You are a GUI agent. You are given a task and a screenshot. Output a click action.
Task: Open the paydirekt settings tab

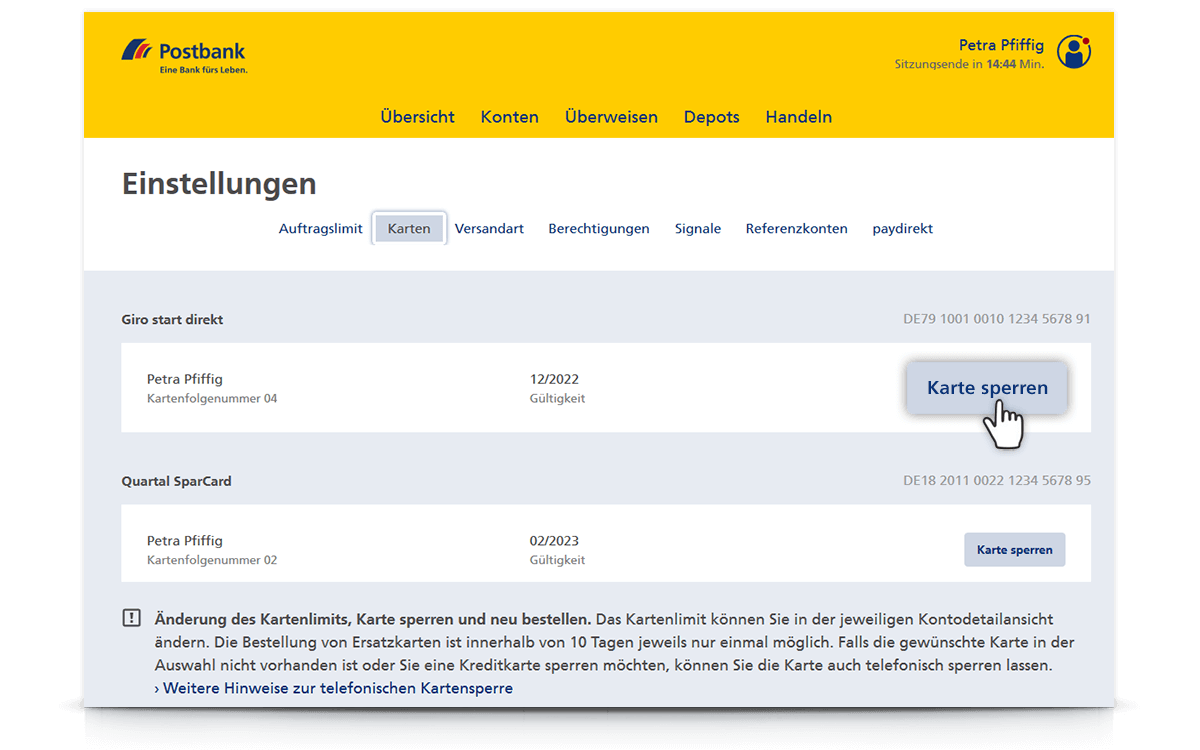(902, 229)
